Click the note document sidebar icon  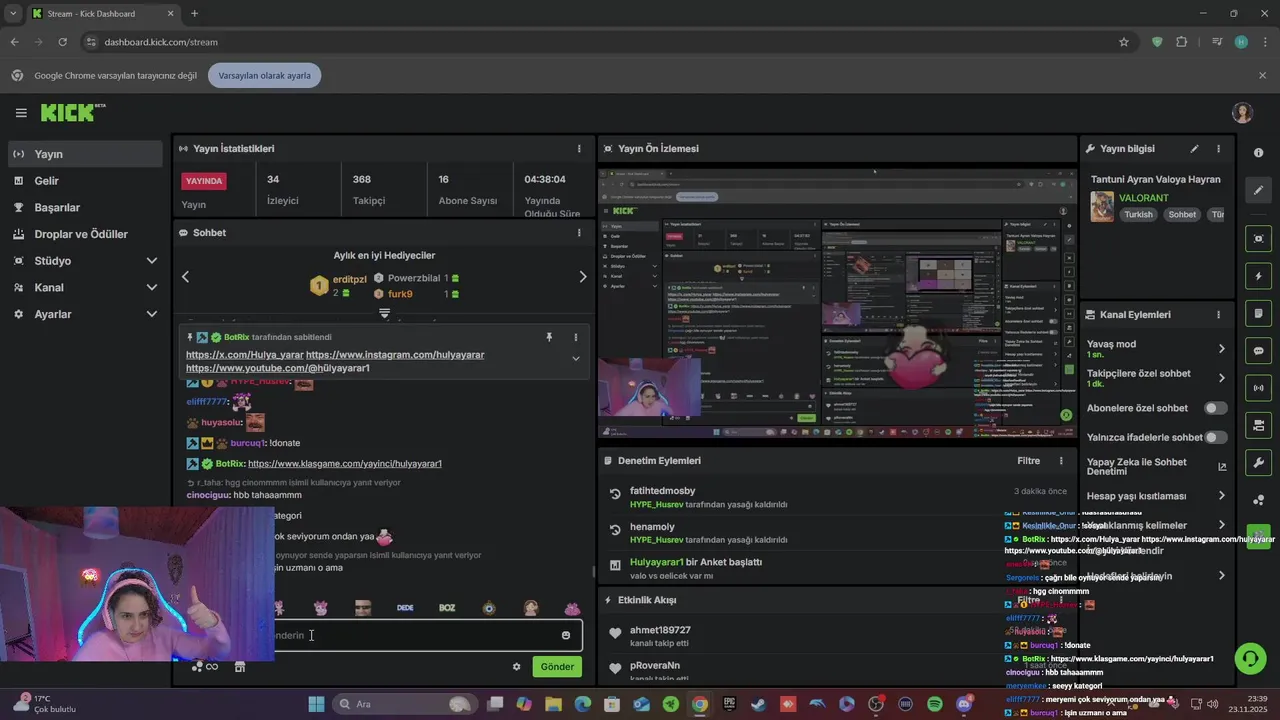1258,314
